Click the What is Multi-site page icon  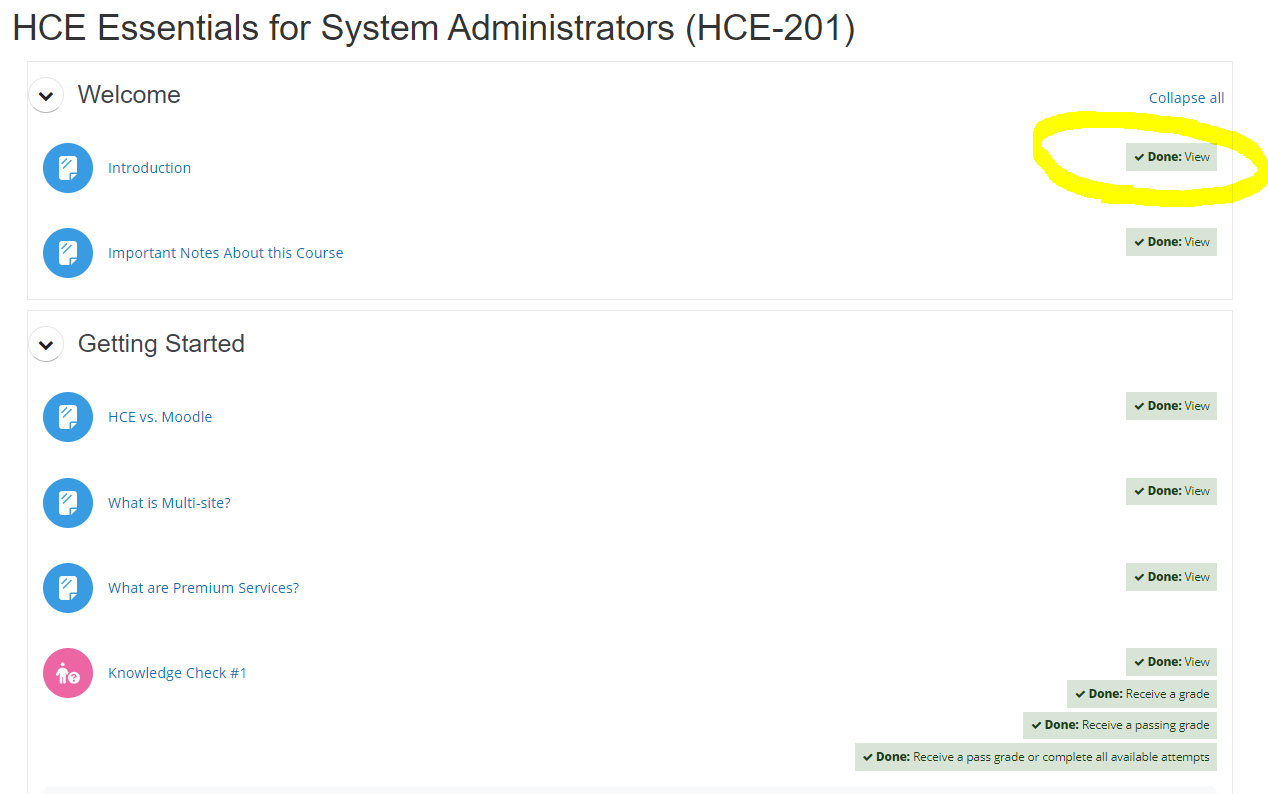click(68, 503)
